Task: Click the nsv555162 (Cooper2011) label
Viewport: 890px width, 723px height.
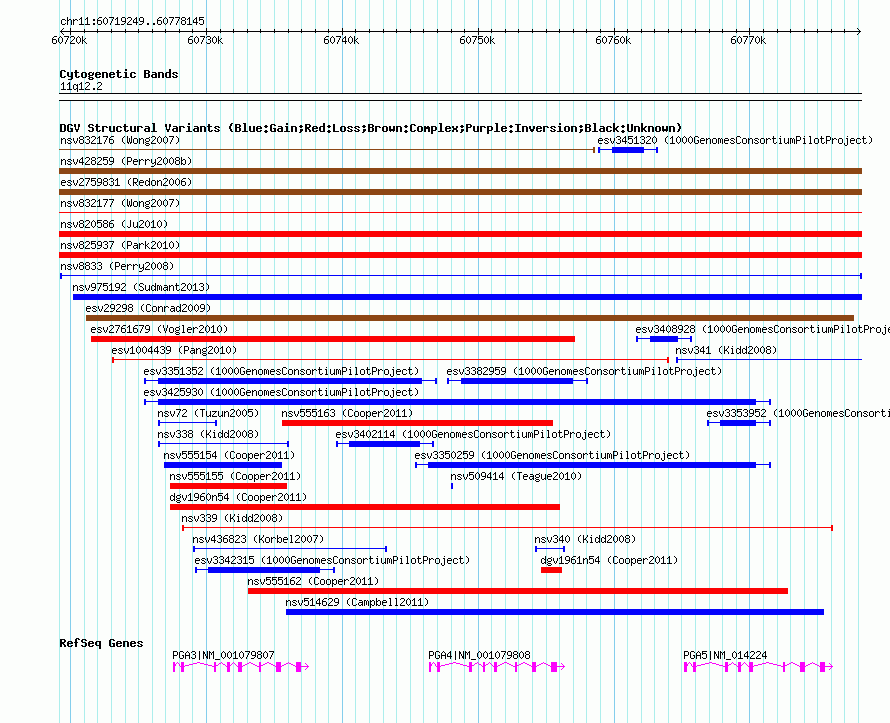Action: pos(313,581)
